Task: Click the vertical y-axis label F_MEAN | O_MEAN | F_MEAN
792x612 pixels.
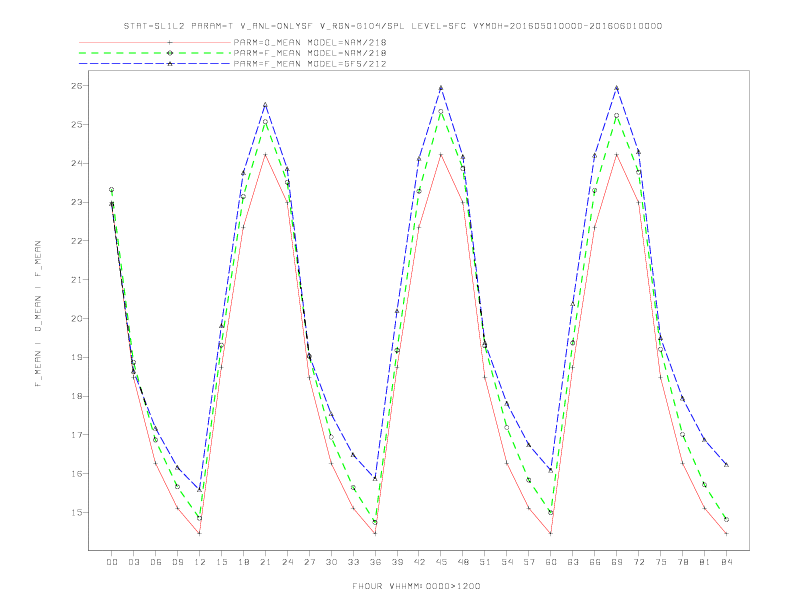Action: (37, 314)
